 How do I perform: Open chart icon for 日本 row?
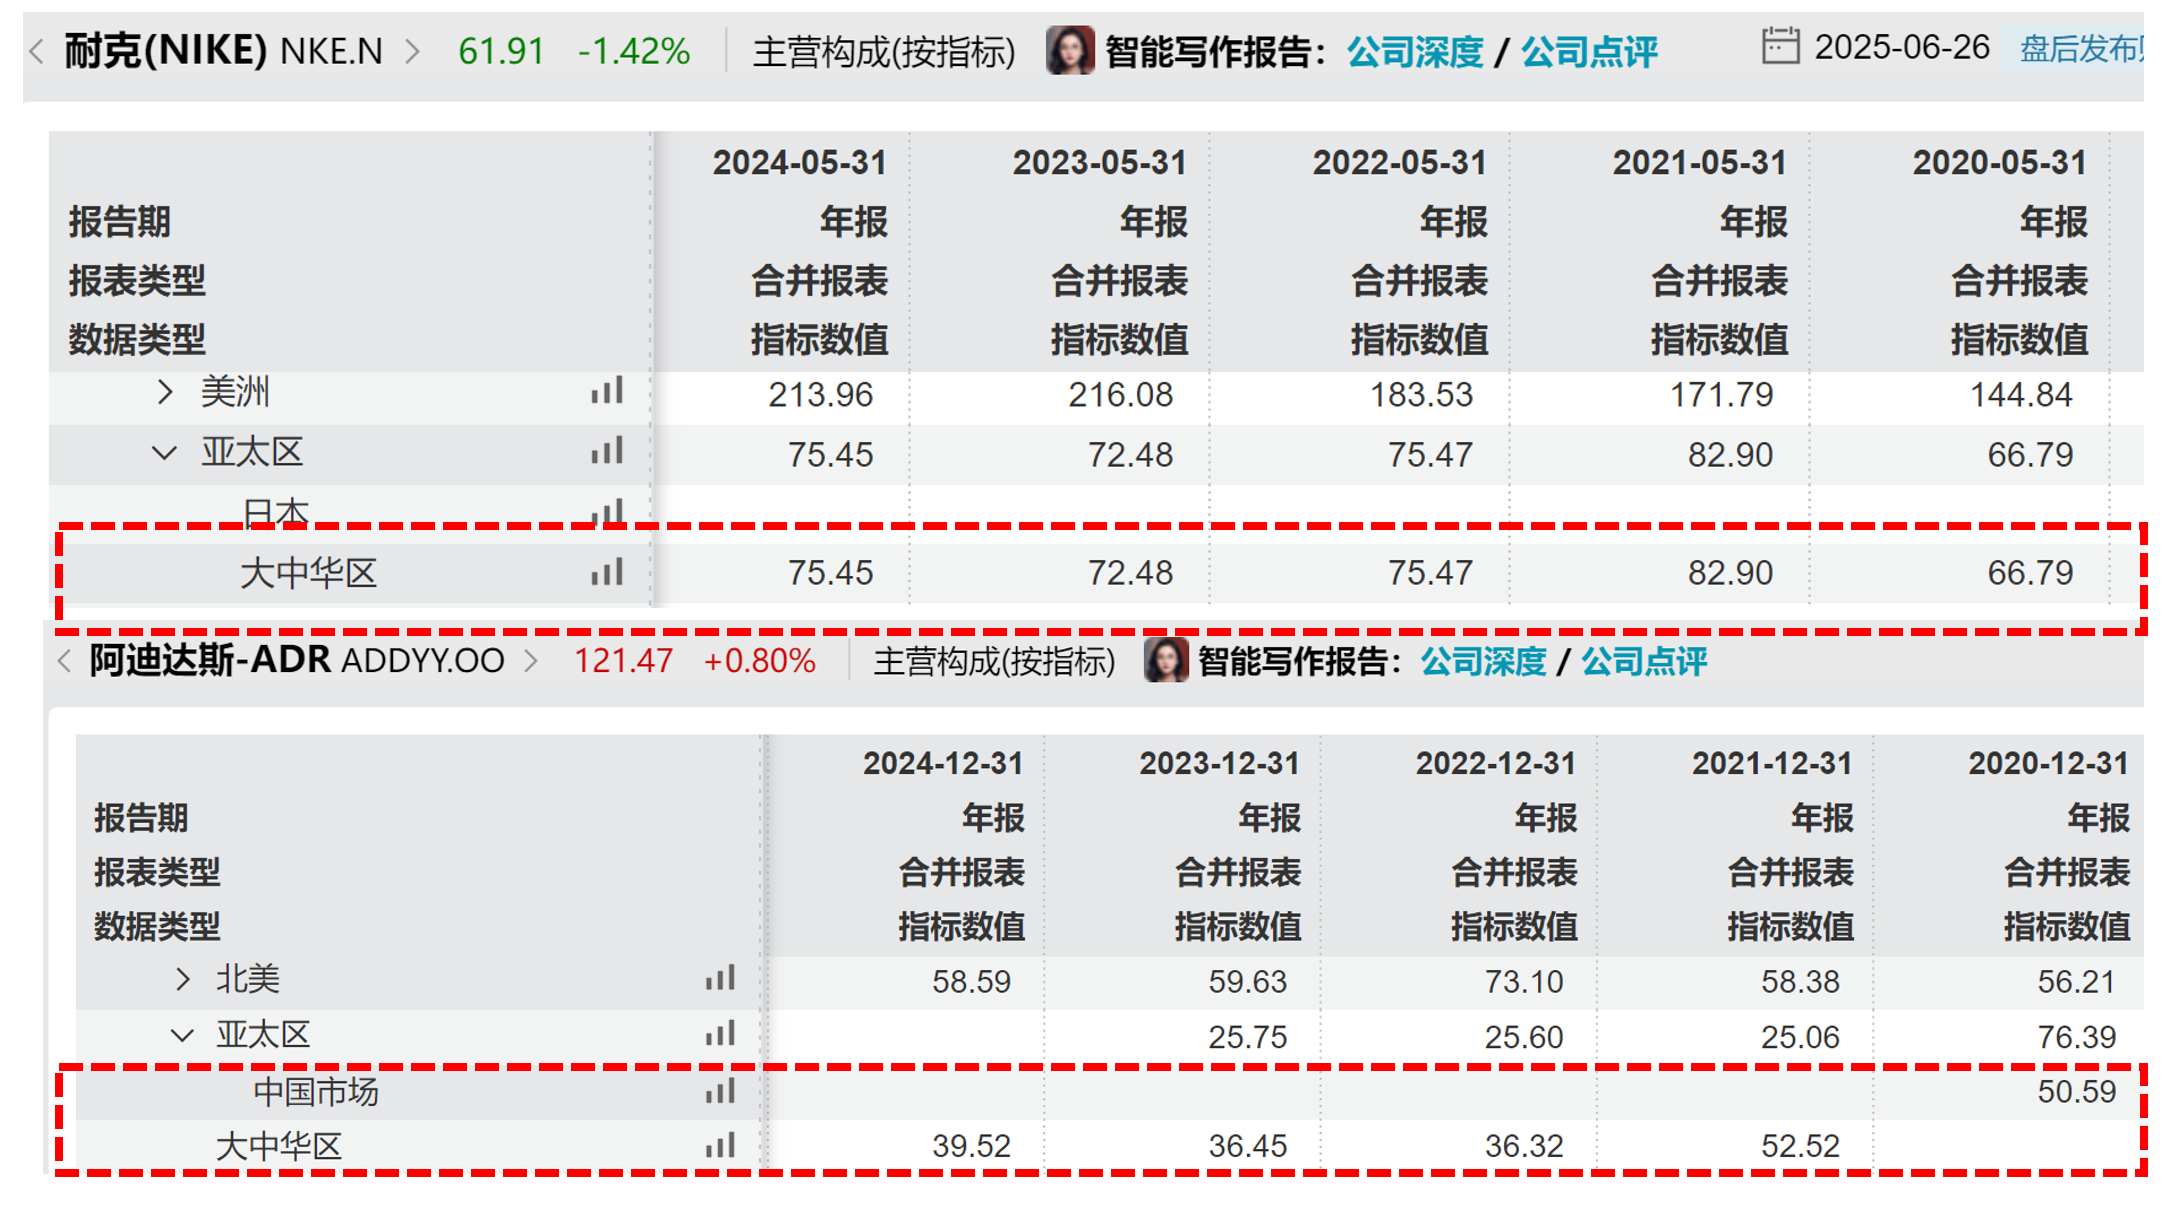[x=606, y=511]
